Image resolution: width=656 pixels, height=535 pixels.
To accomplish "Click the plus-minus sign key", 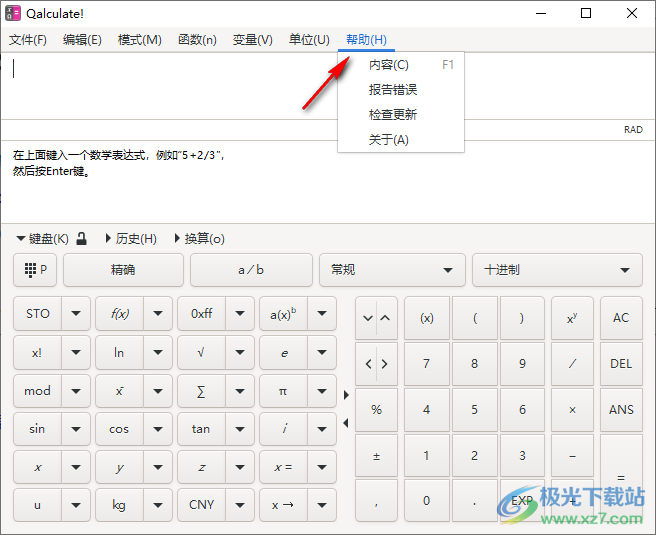I will click(x=377, y=455).
